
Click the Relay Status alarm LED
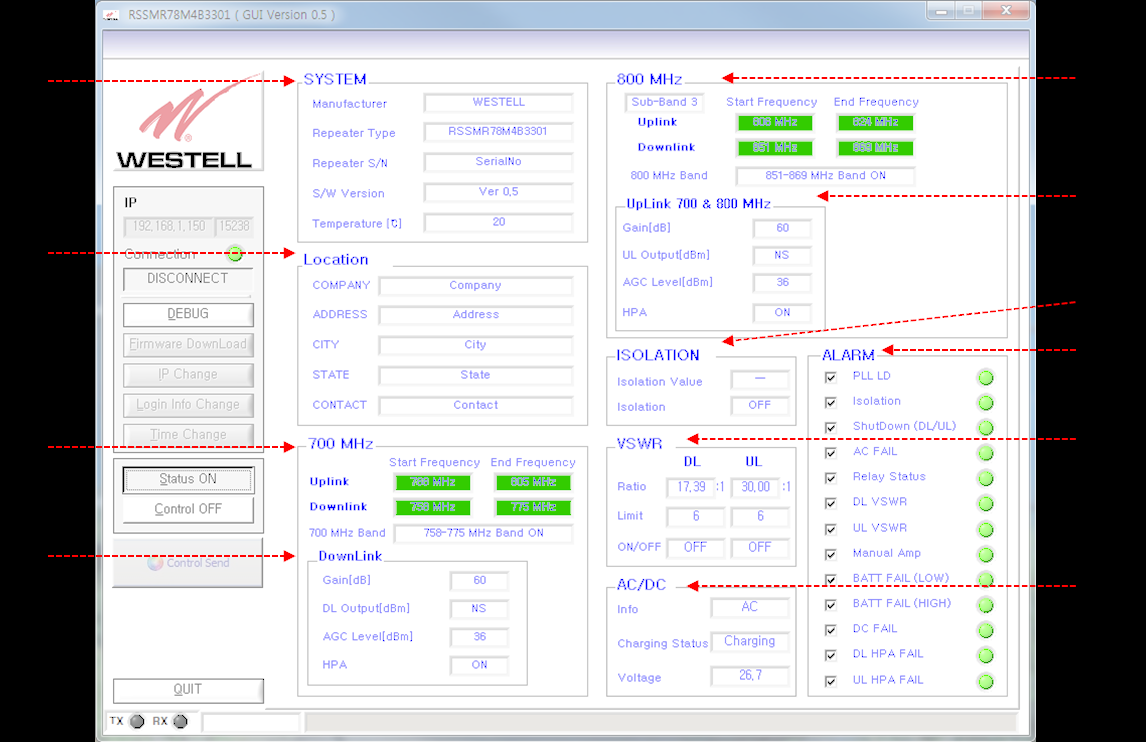[x=985, y=479]
